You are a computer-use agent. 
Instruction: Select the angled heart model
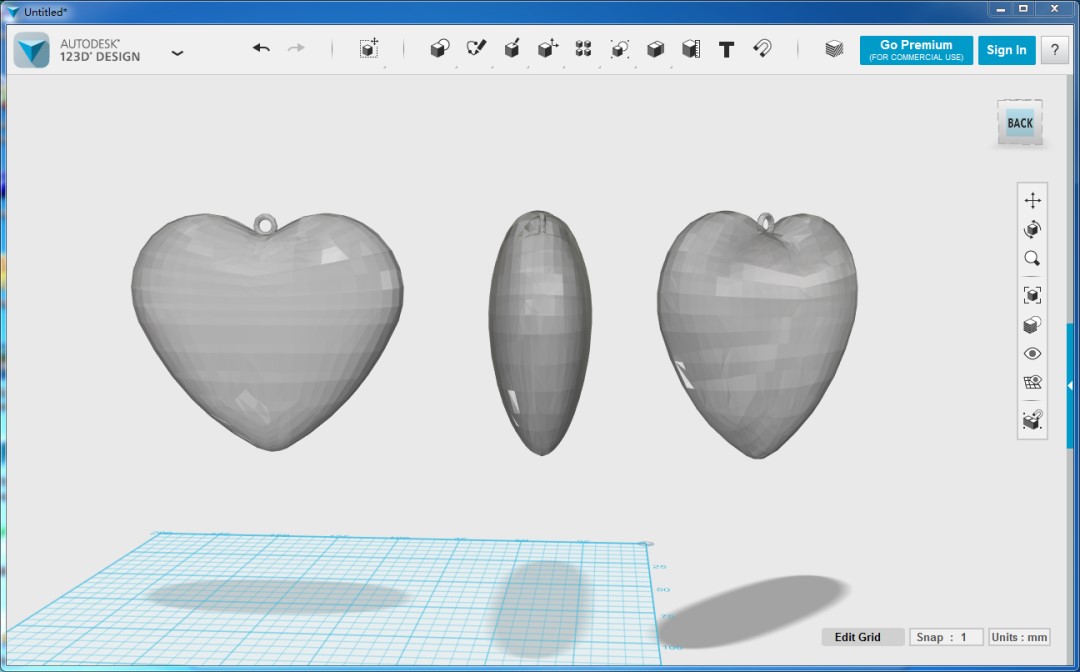[758, 335]
